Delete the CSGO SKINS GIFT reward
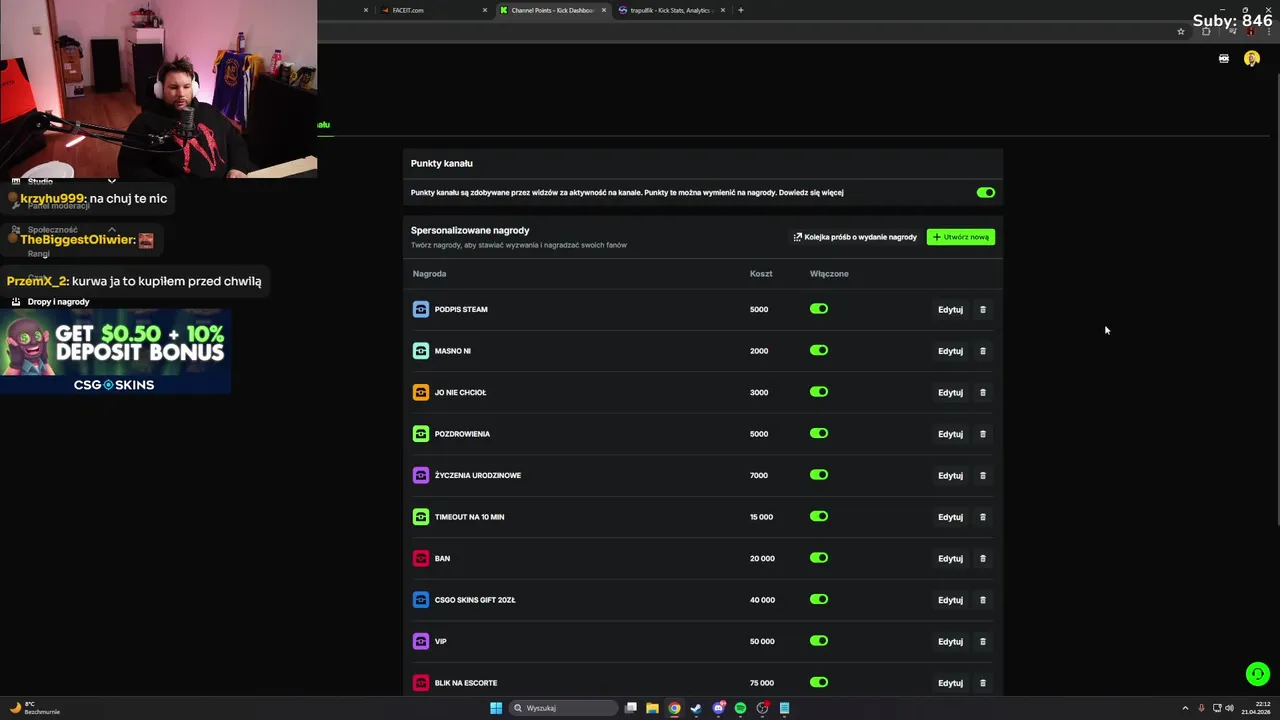This screenshot has height=720, width=1280. [983, 600]
